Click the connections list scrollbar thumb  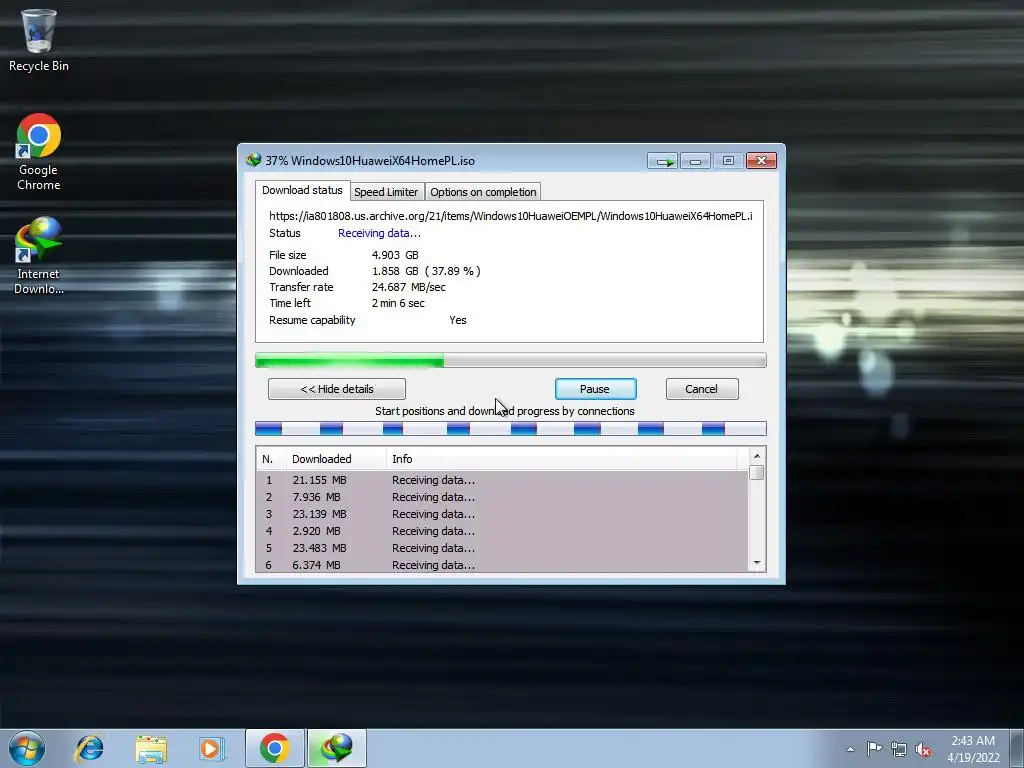point(757,472)
